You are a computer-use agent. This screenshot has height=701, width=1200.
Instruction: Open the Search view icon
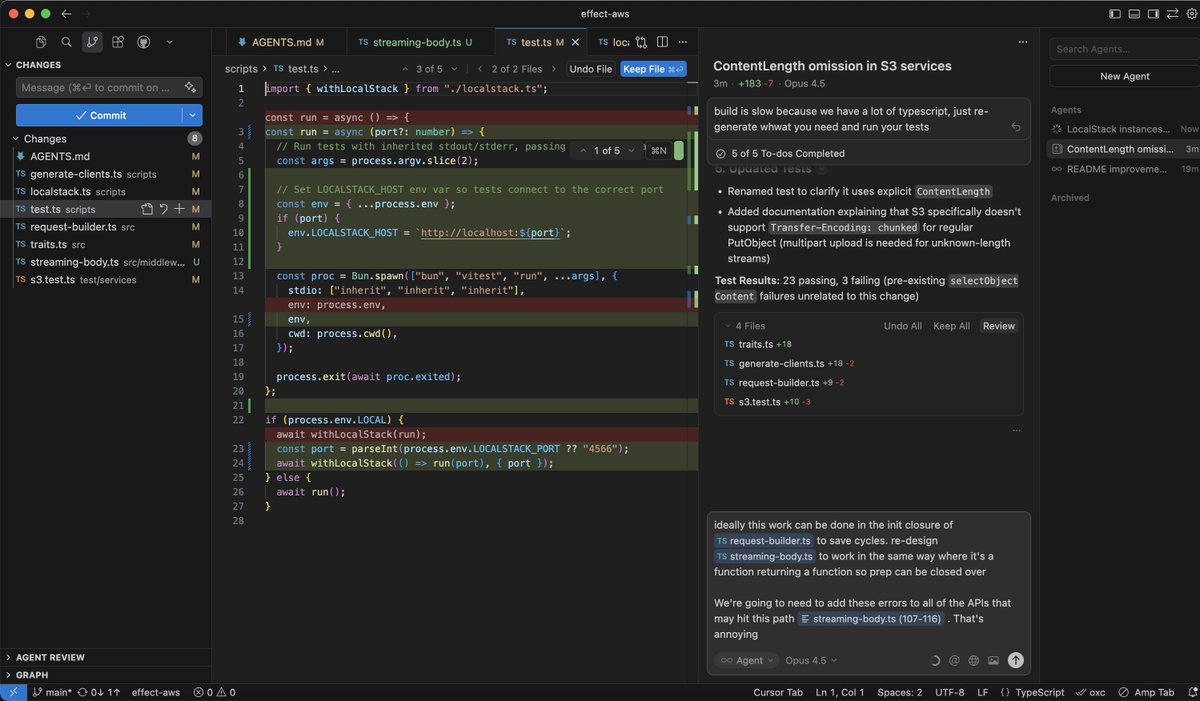(66, 42)
